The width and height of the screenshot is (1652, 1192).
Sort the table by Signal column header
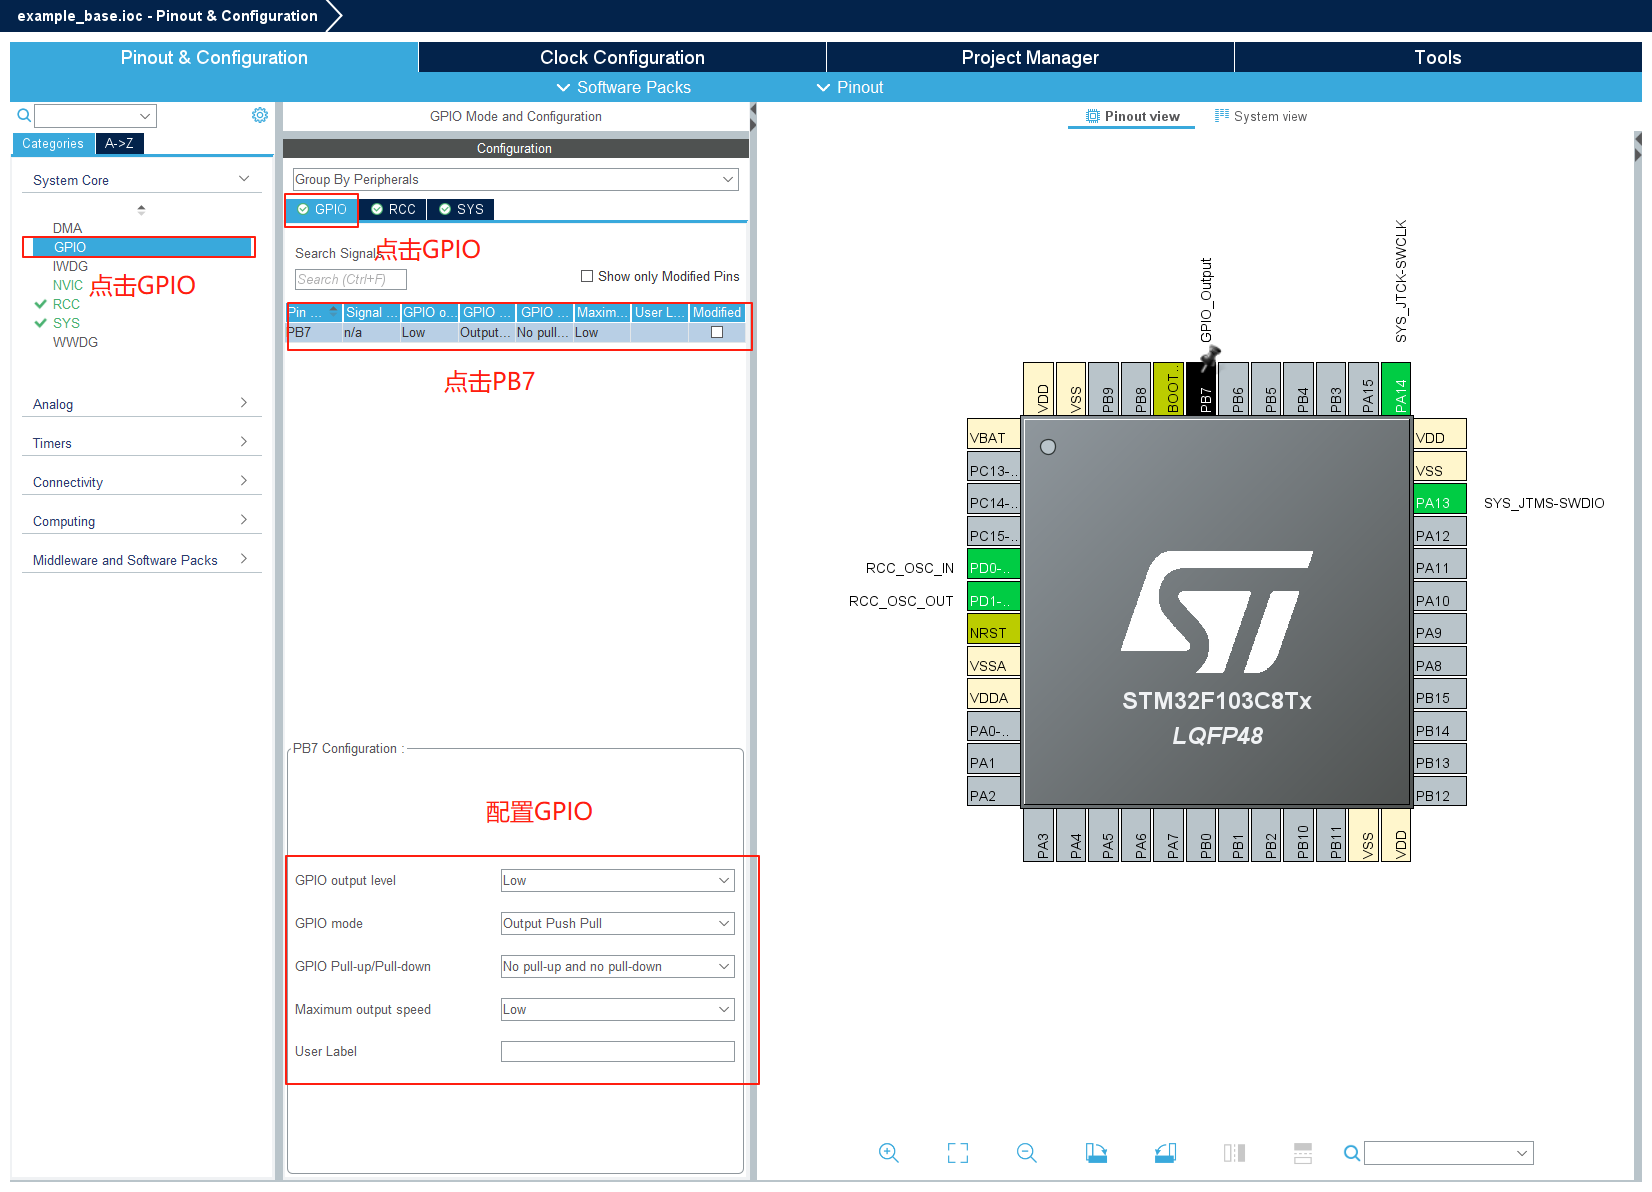tap(372, 312)
